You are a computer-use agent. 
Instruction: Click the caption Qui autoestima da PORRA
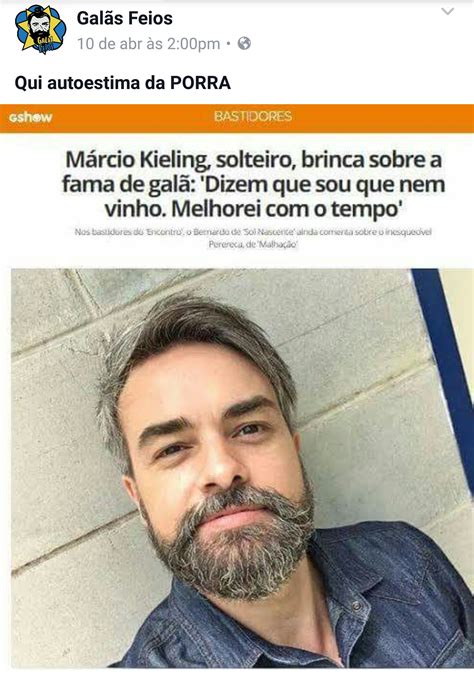(122, 83)
